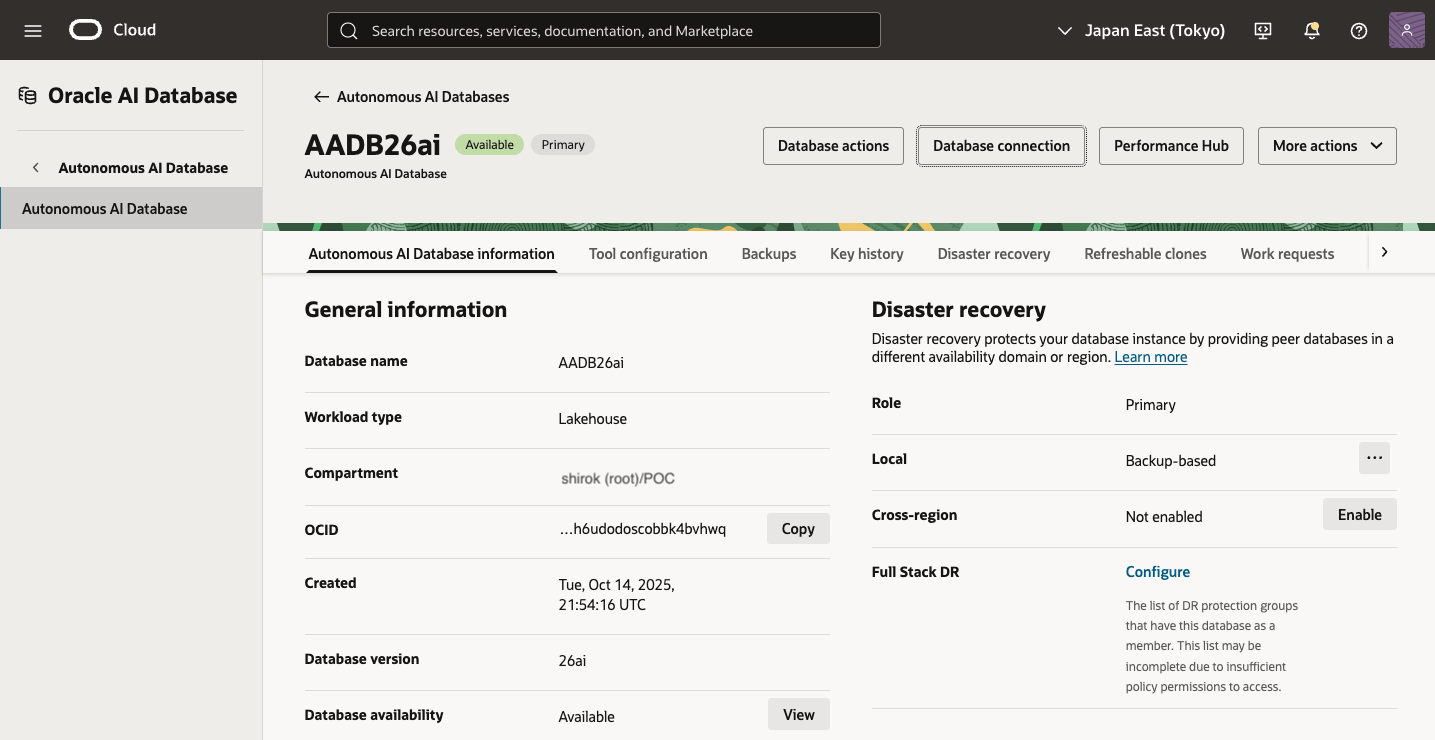
Task: Click the search magnifier icon
Action: [x=349, y=31]
